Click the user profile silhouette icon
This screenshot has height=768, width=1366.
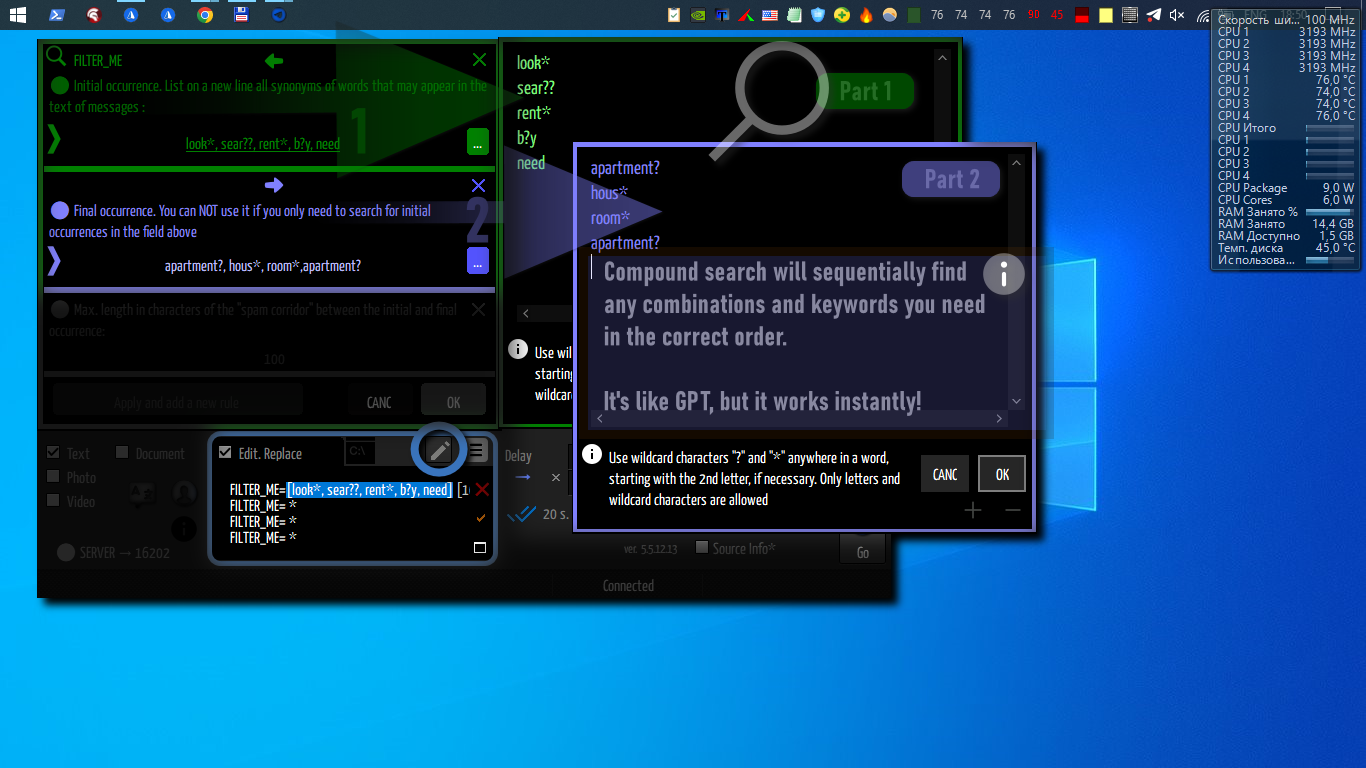click(x=183, y=493)
